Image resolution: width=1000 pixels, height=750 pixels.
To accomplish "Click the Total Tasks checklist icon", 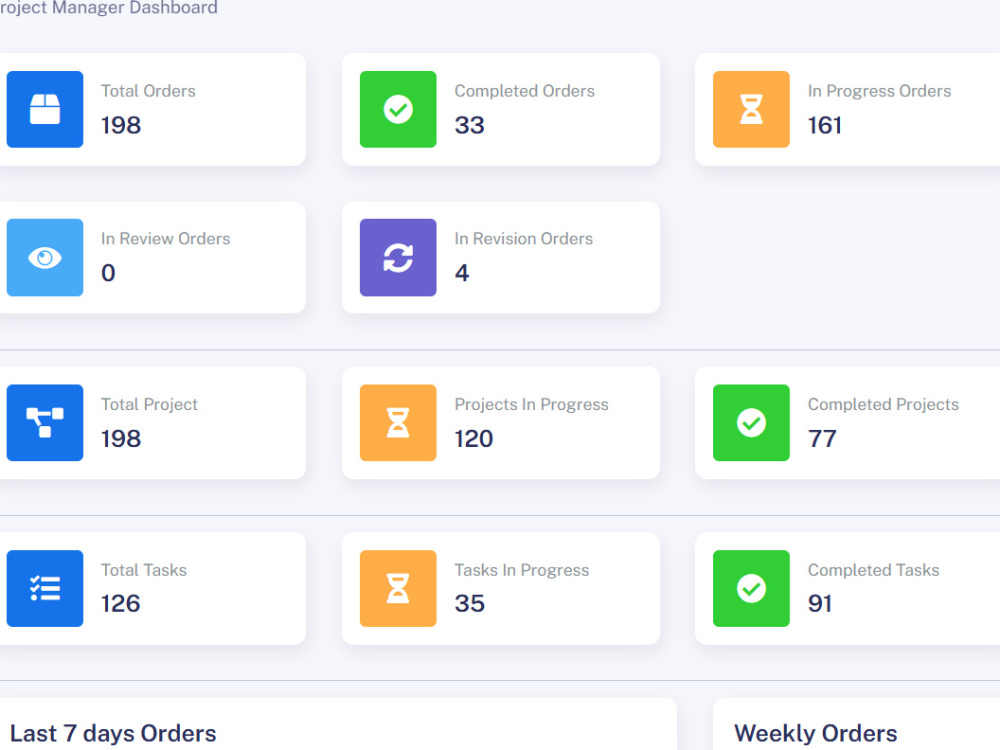I will tap(45, 589).
